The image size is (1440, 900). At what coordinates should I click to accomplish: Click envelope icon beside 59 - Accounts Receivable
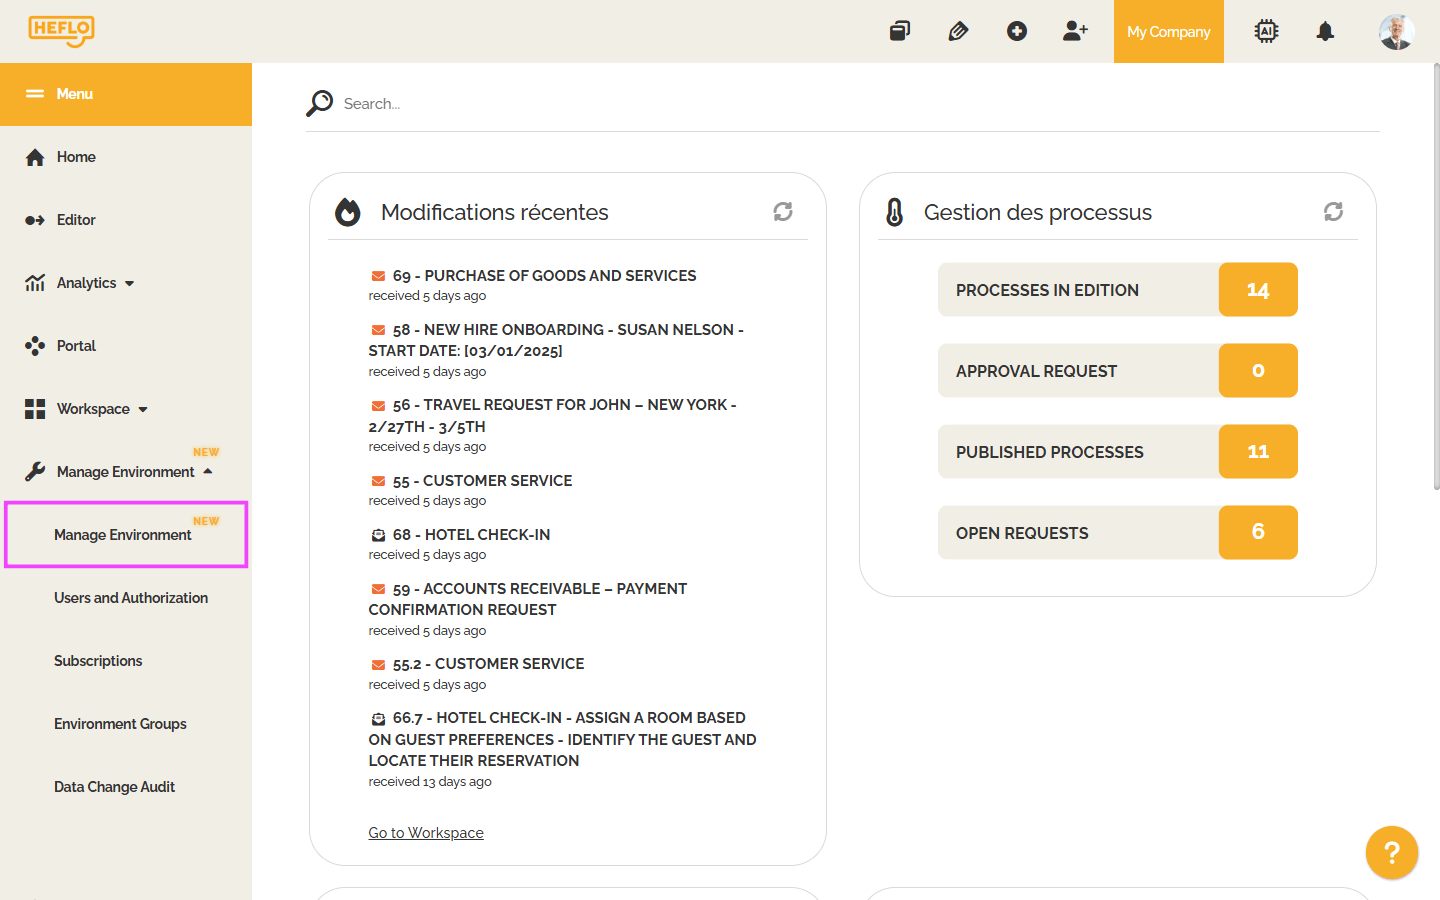click(378, 589)
